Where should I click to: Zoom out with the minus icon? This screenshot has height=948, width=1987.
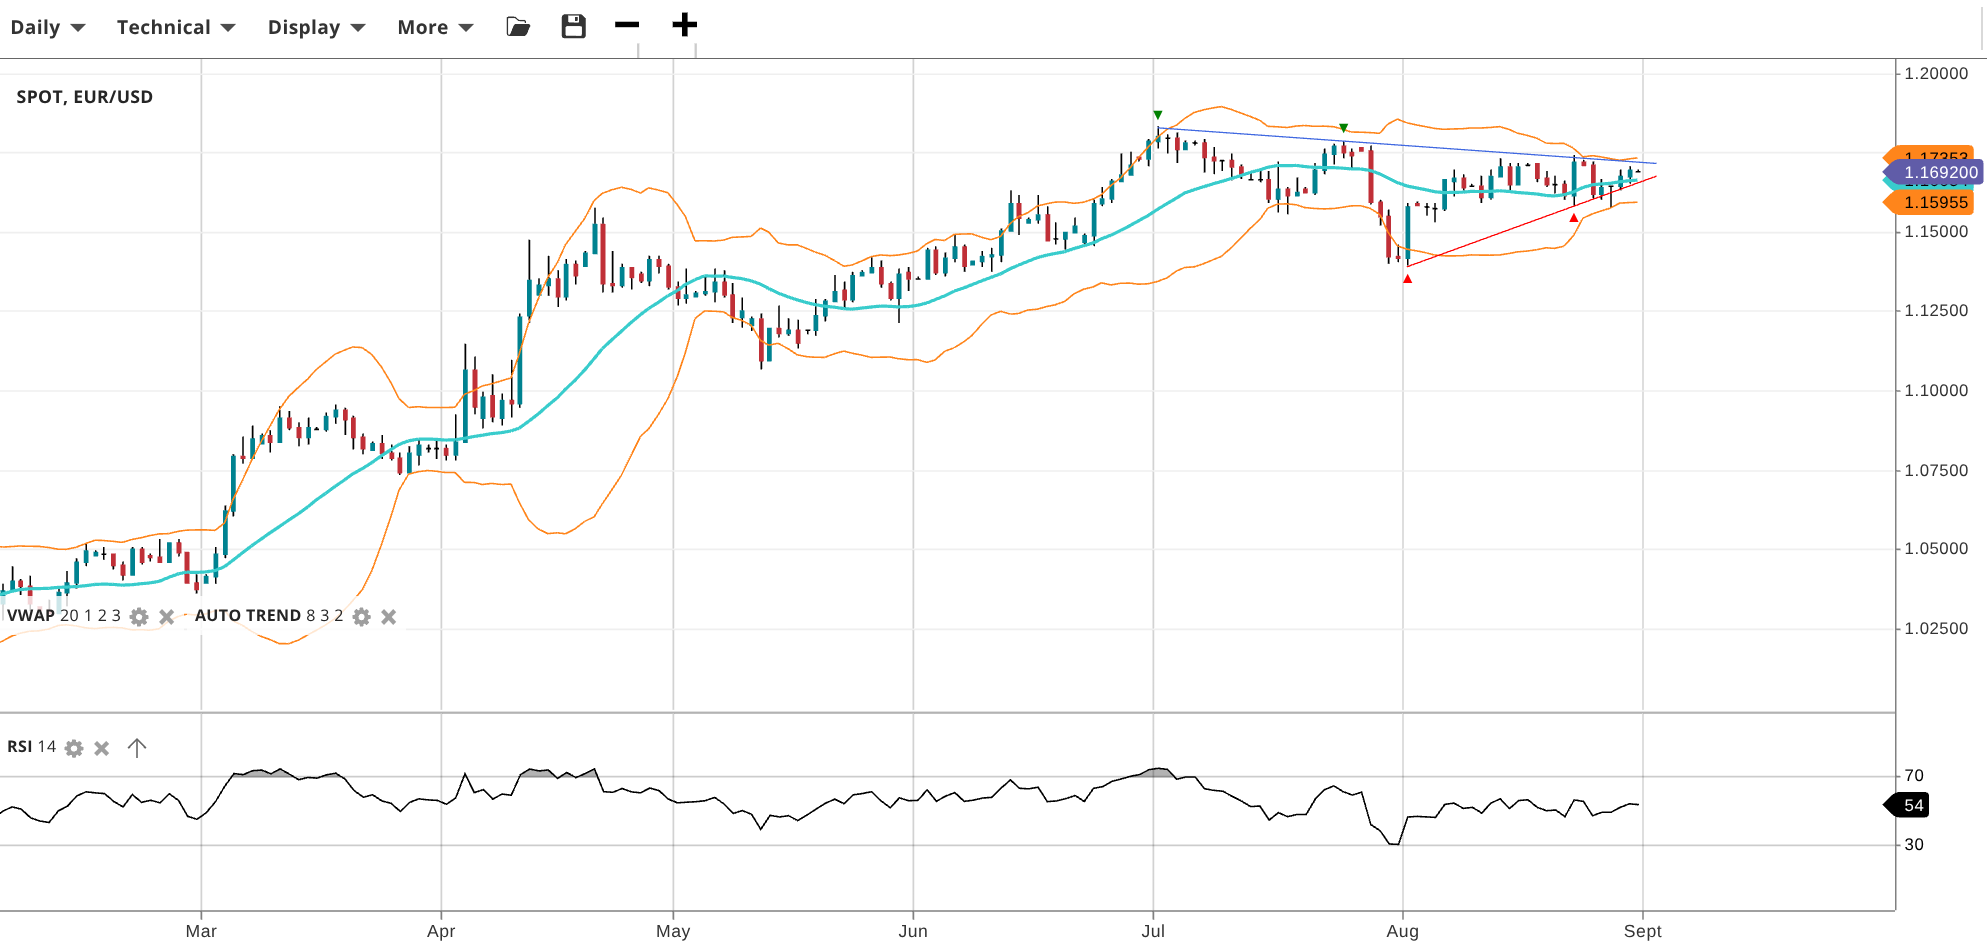[x=627, y=25]
